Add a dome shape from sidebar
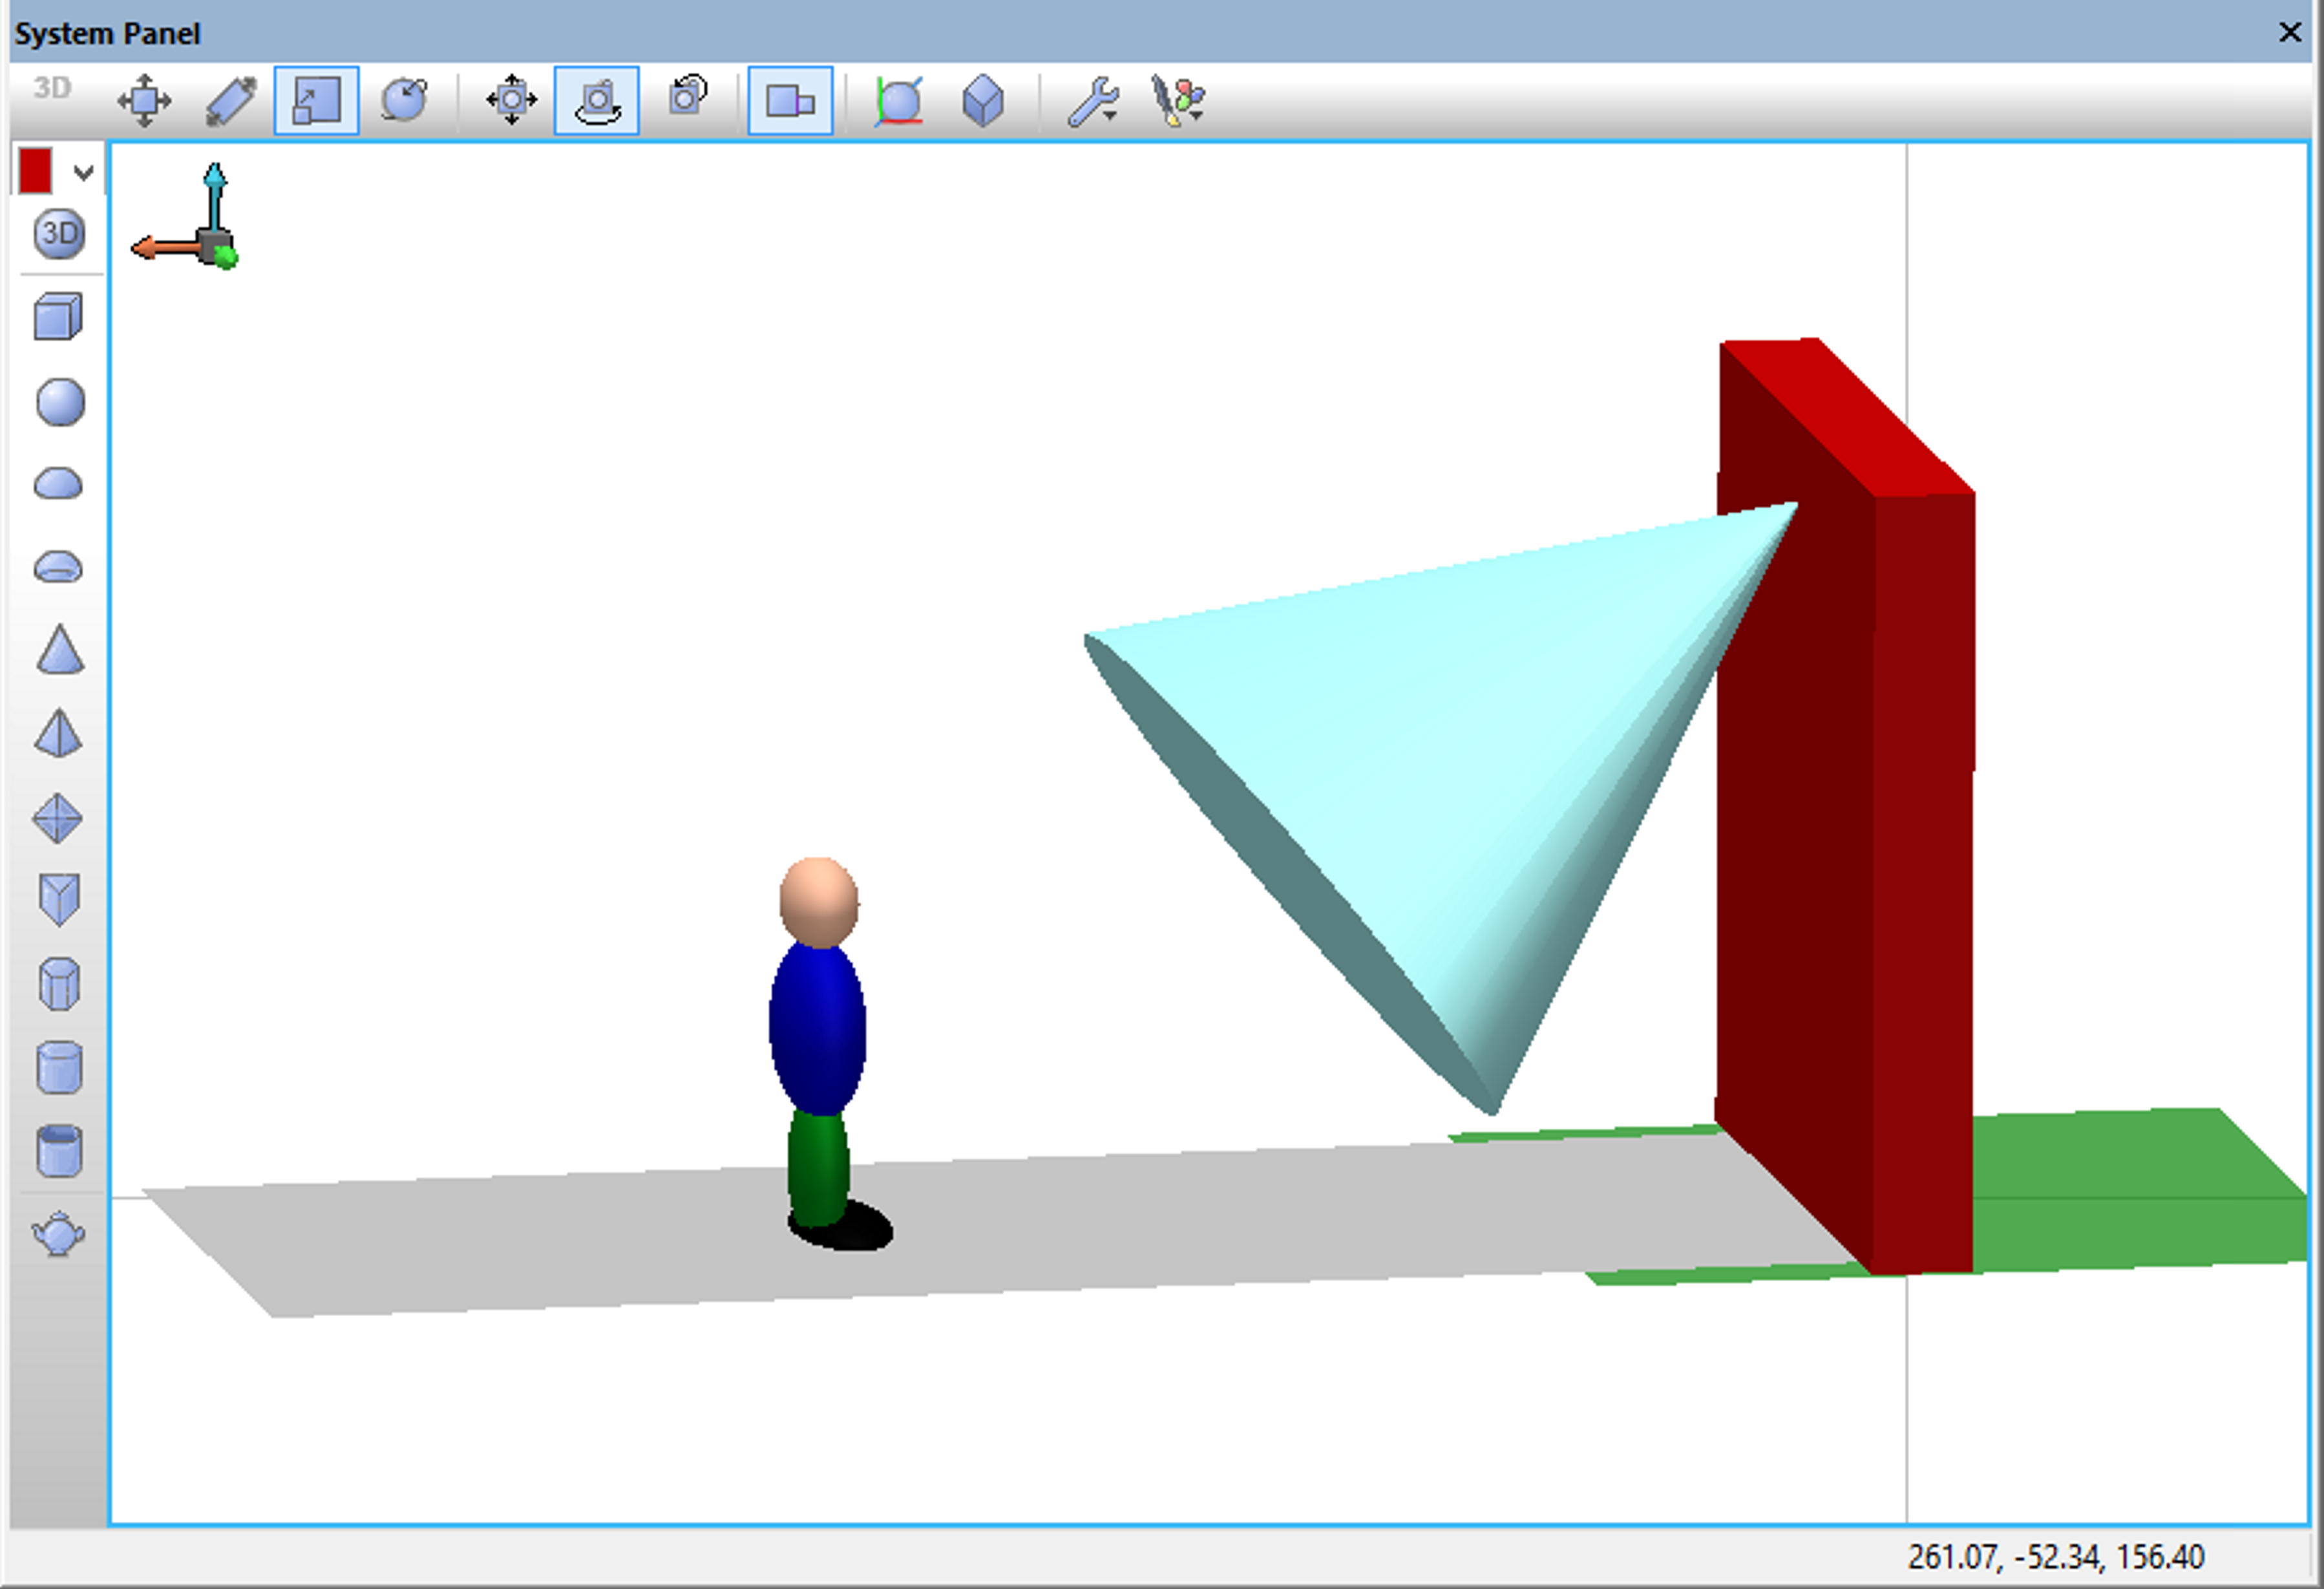Image resolution: width=2324 pixels, height=1589 pixels. 58,484
